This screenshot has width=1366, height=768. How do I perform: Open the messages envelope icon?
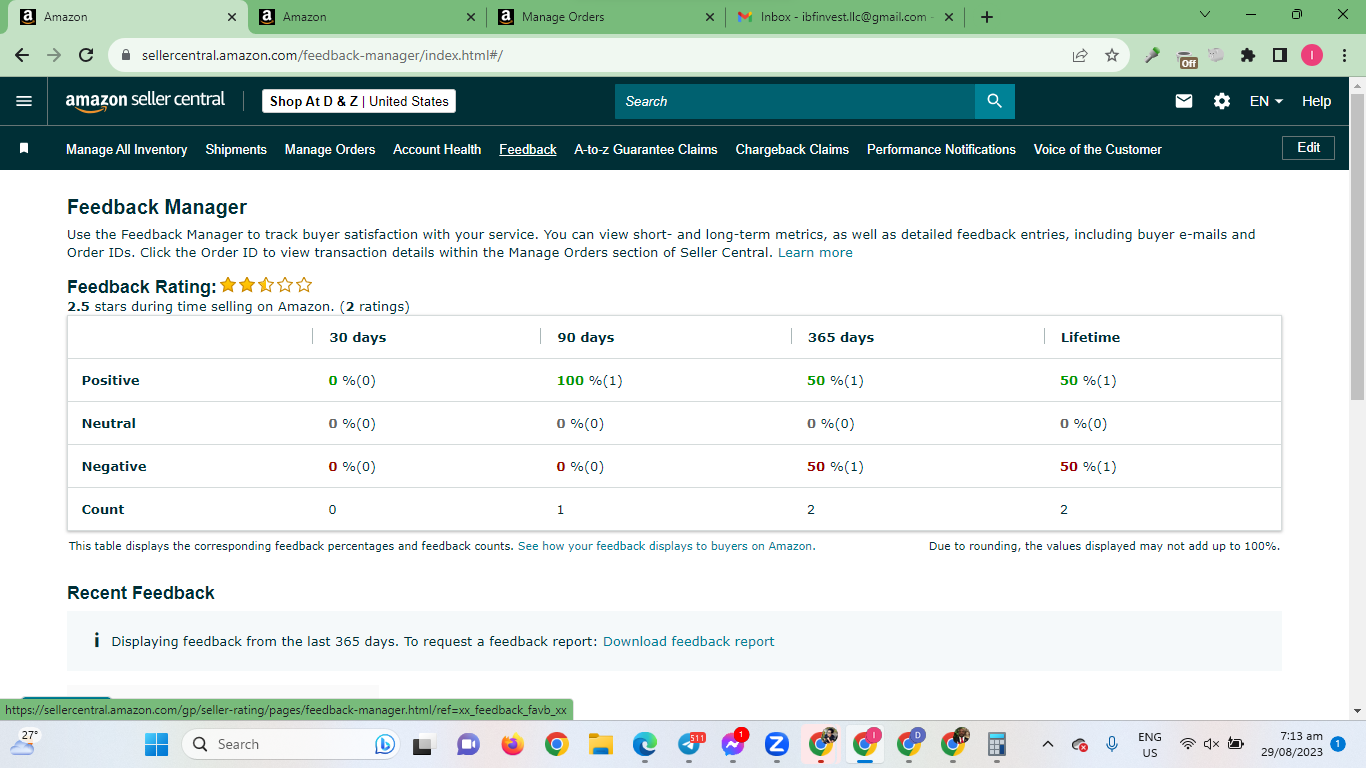pos(1184,101)
